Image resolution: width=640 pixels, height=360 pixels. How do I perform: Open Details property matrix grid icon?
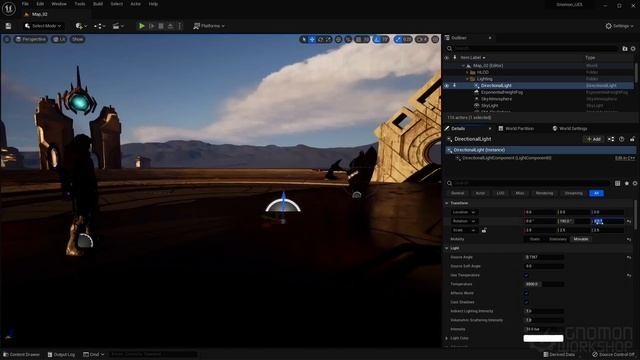(x=617, y=183)
